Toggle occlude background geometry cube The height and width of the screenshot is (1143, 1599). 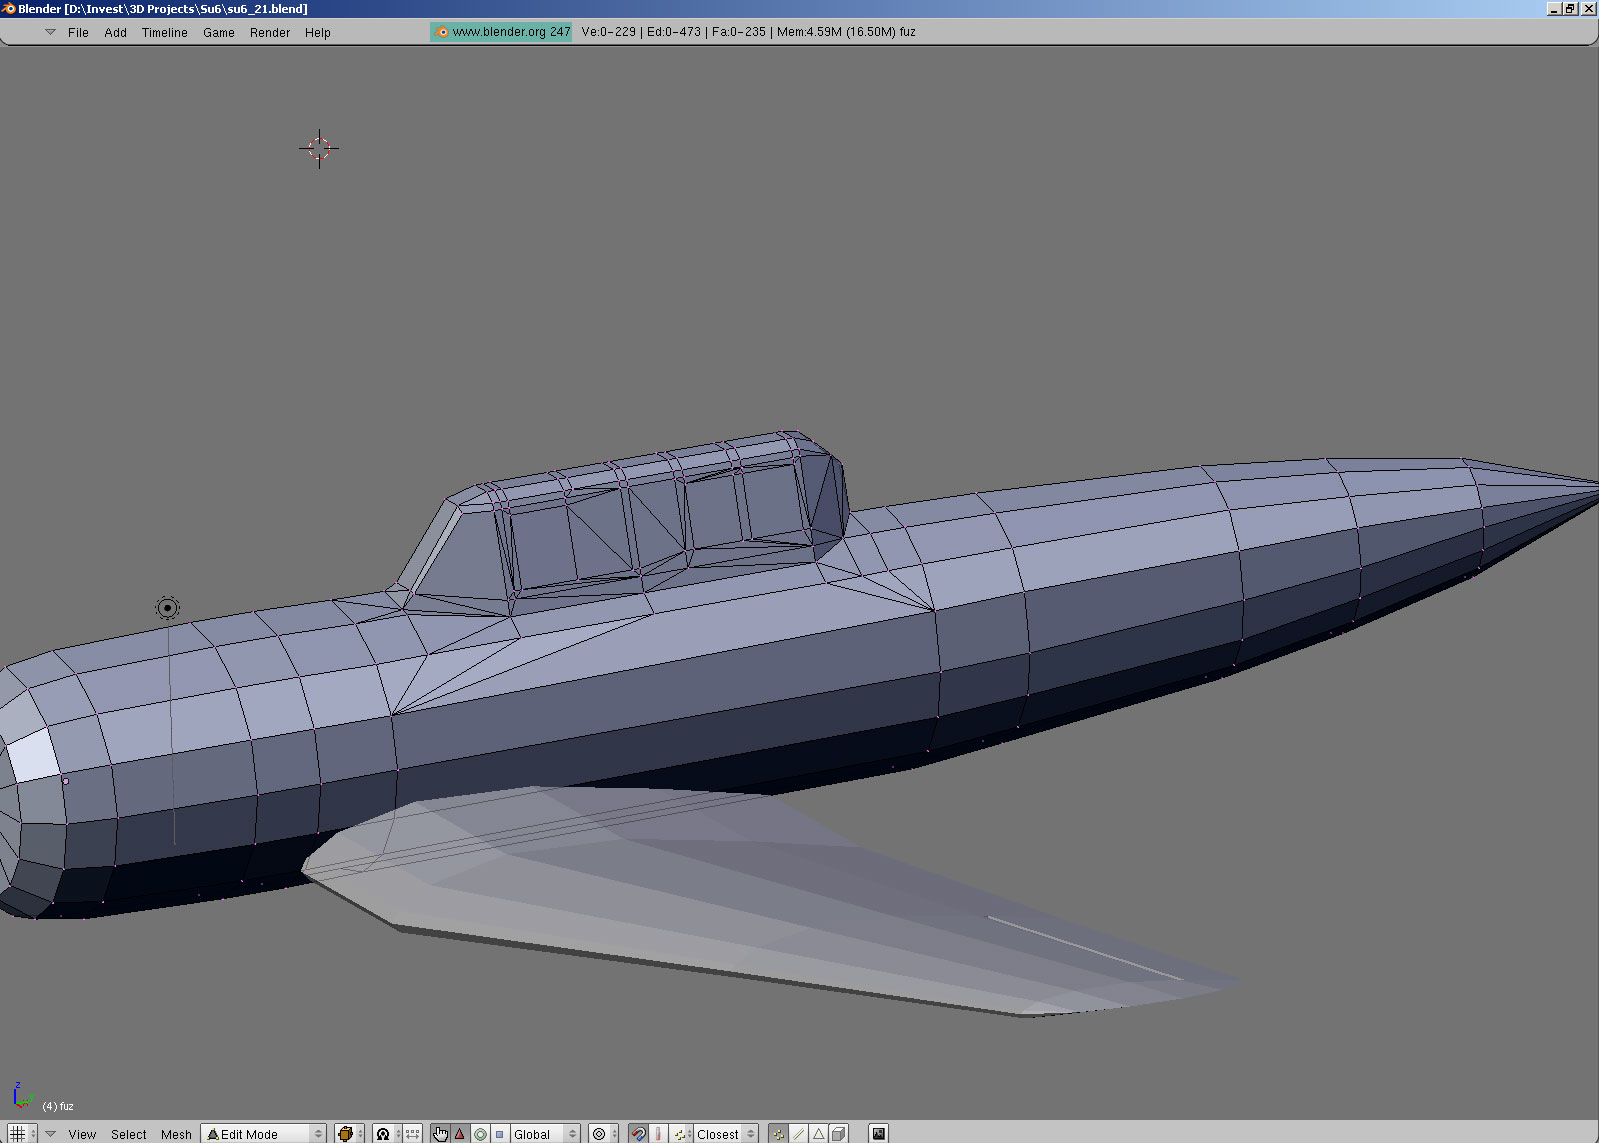coord(839,1134)
